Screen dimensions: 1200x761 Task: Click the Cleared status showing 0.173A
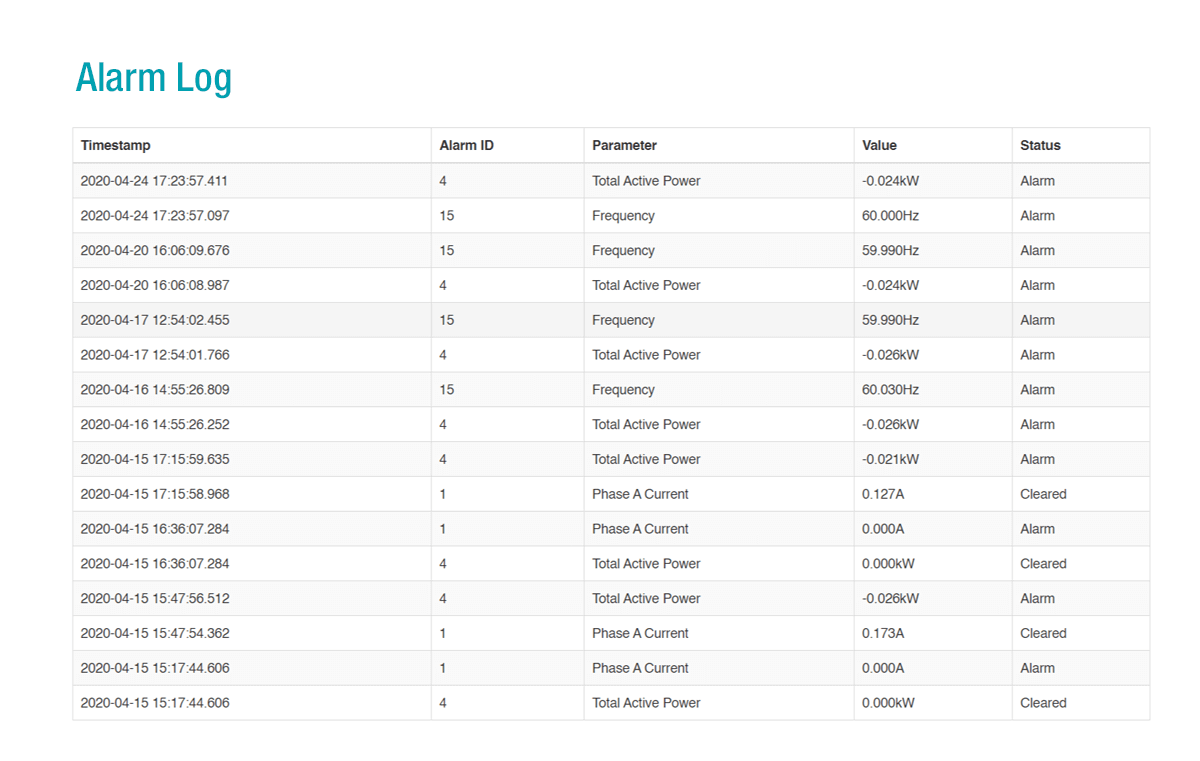(1043, 632)
